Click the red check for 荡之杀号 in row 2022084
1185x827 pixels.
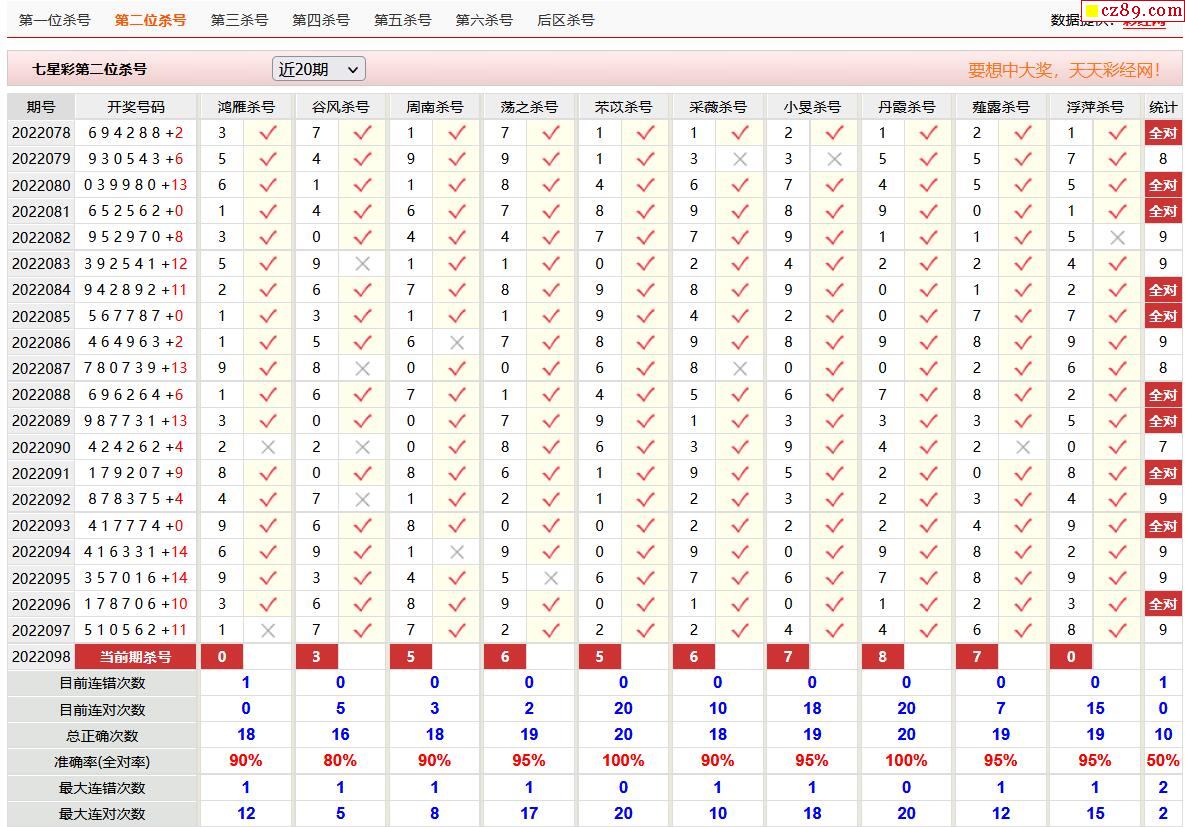coord(551,290)
